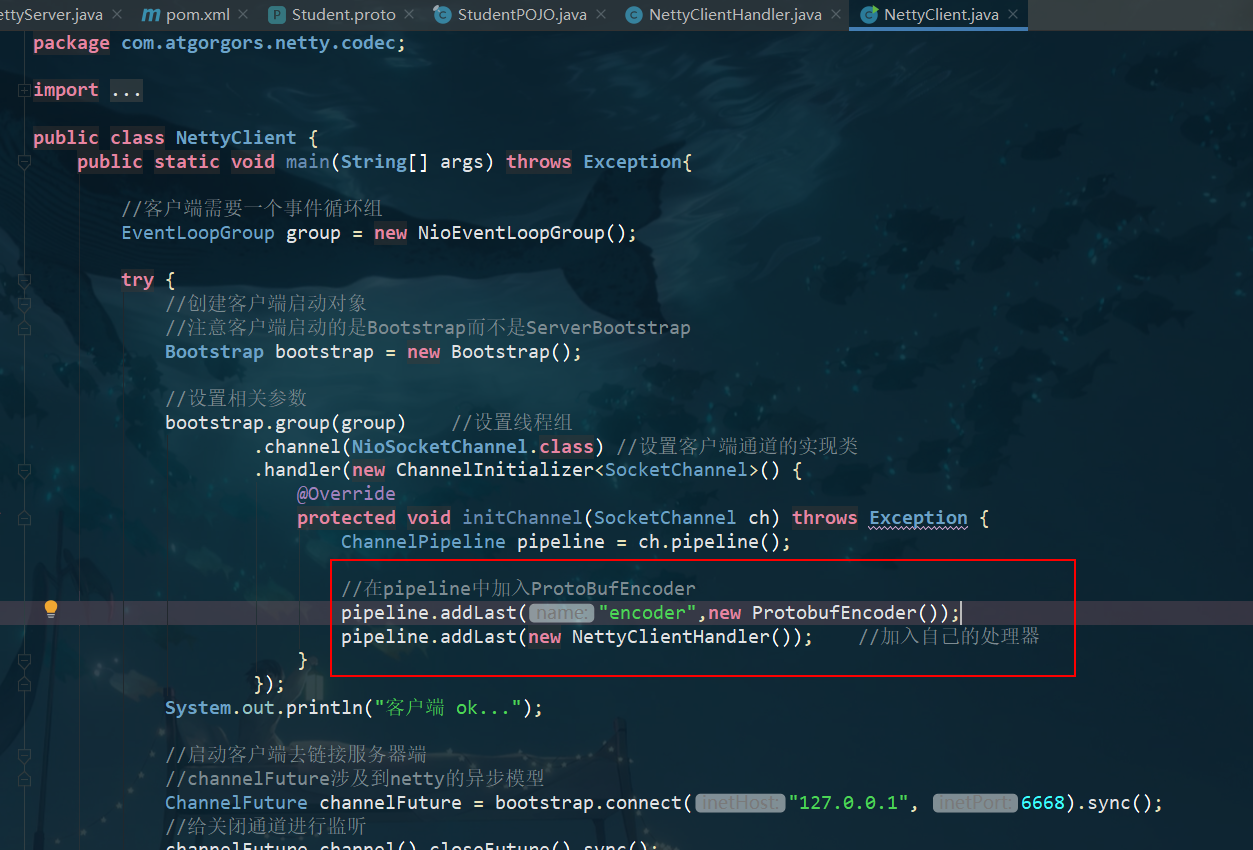The height and width of the screenshot is (850, 1253).
Task: Click the //设置相关参数 comment
Action: (236, 399)
